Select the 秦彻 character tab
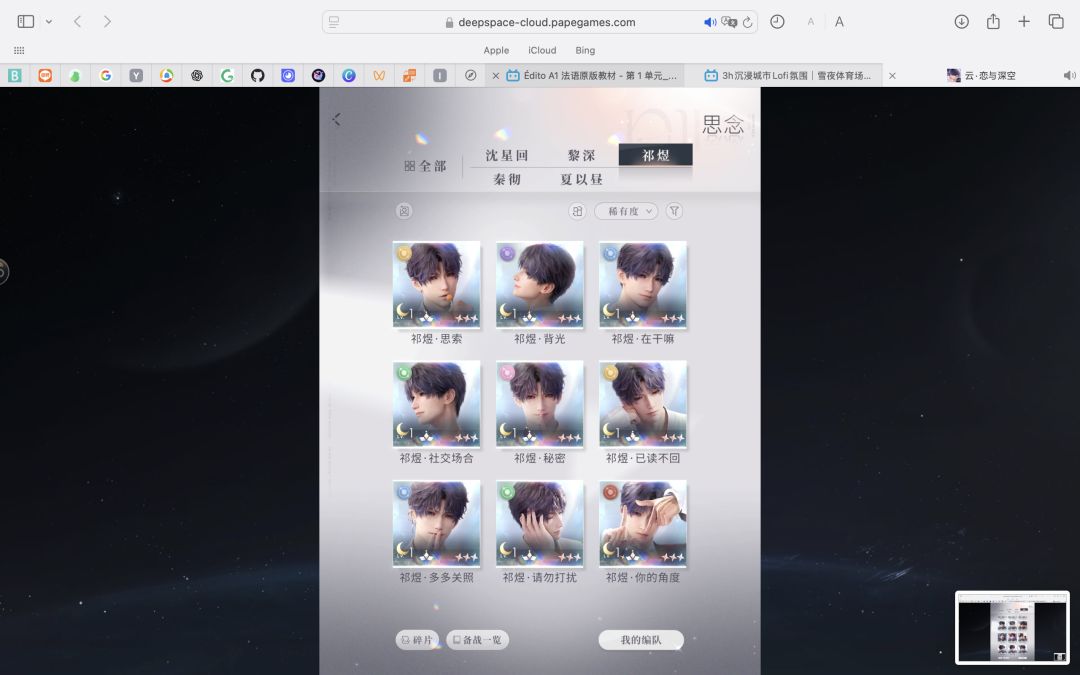The height and width of the screenshot is (675, 1080). pos(506,180)
